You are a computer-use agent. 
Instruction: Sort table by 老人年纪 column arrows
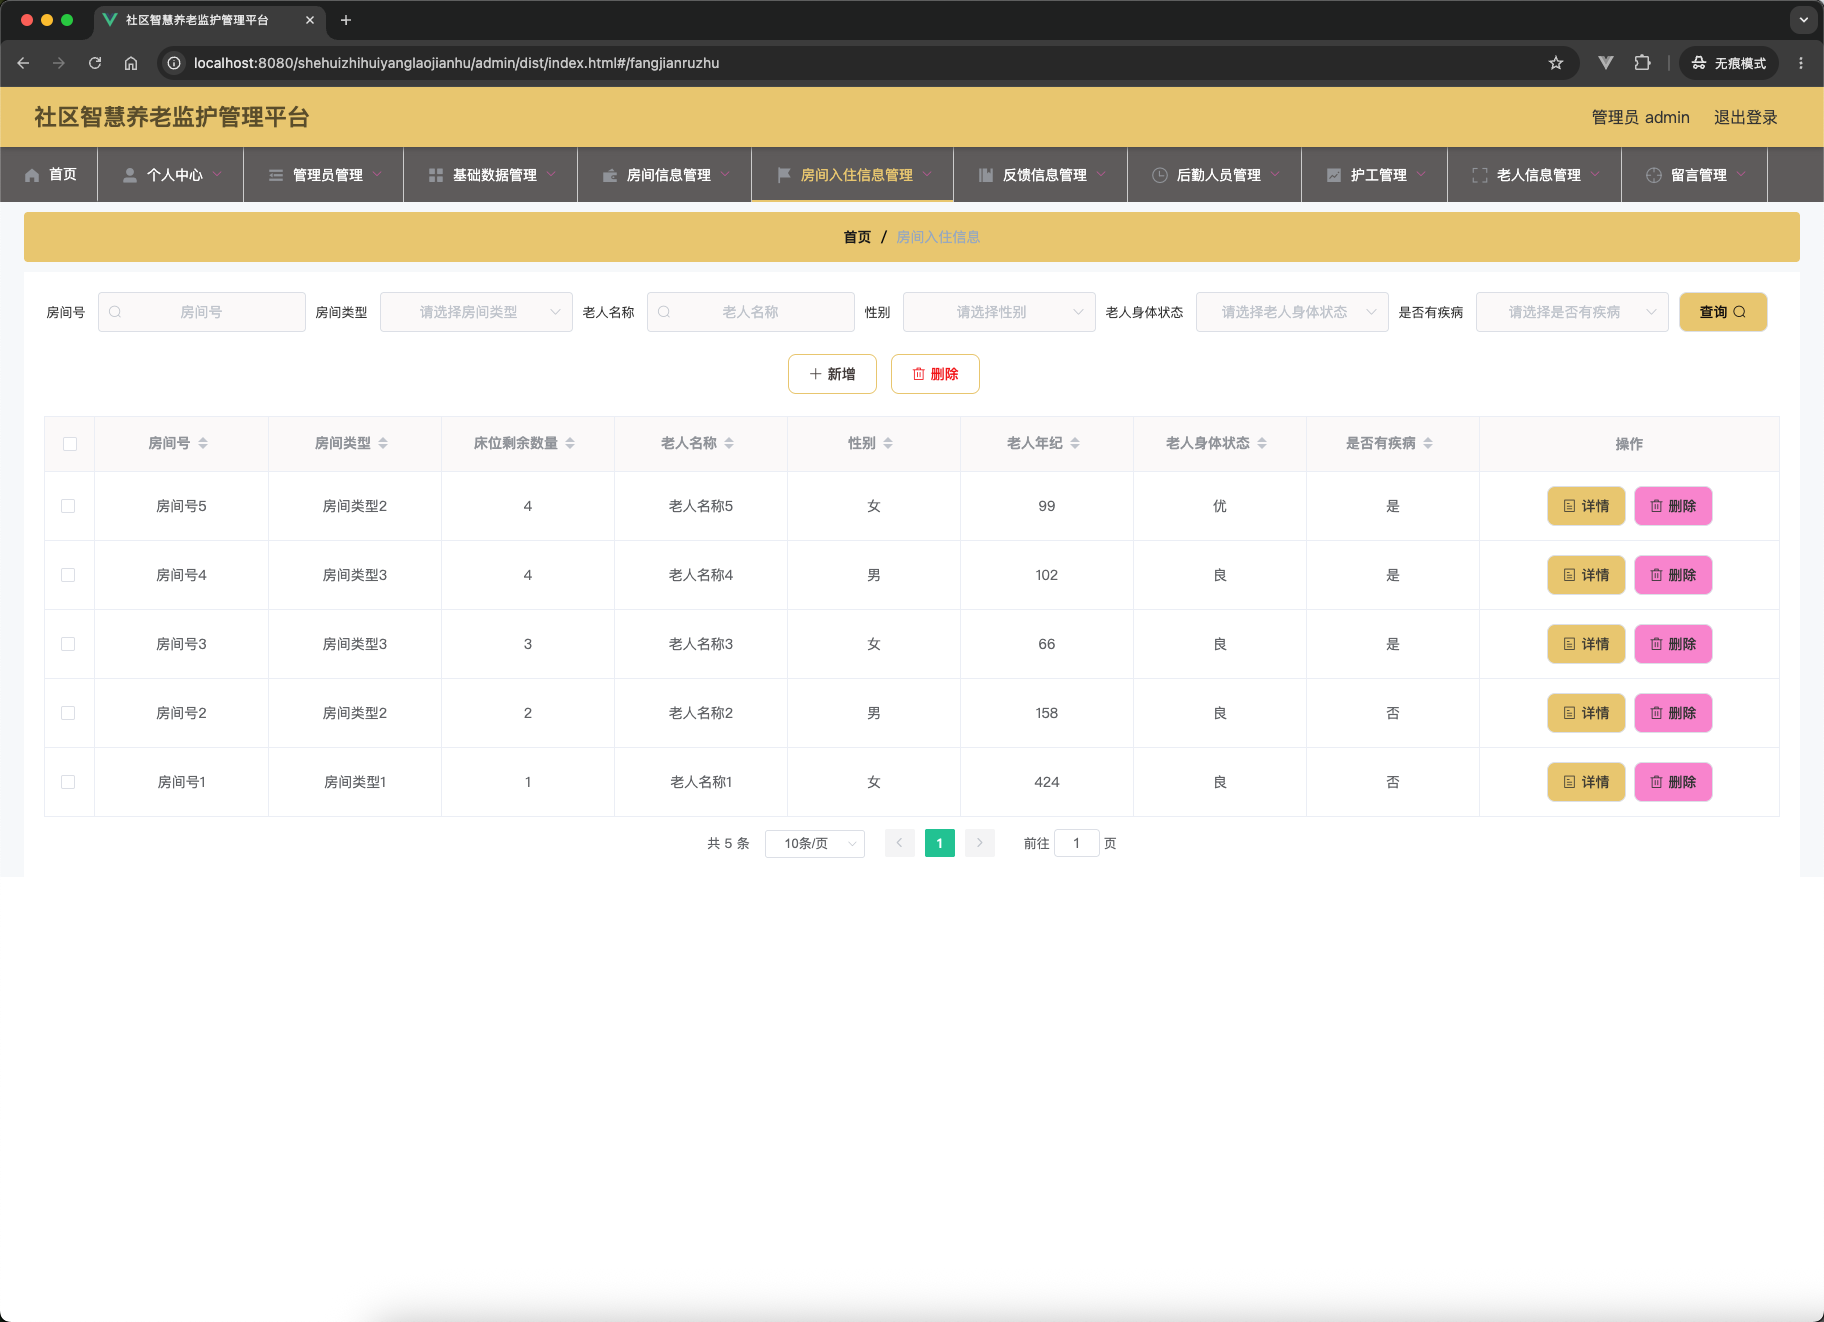pos(1075,443)
